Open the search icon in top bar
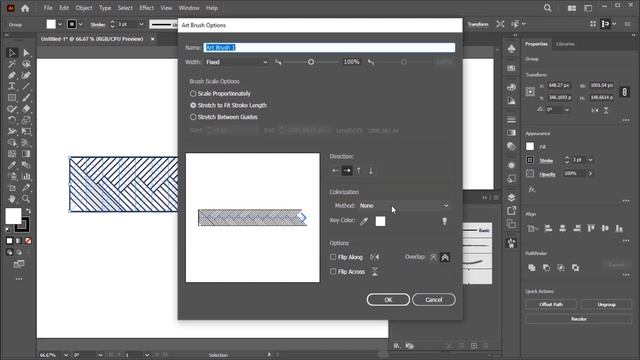The image size is (640, 360). (x=547, y=8)
